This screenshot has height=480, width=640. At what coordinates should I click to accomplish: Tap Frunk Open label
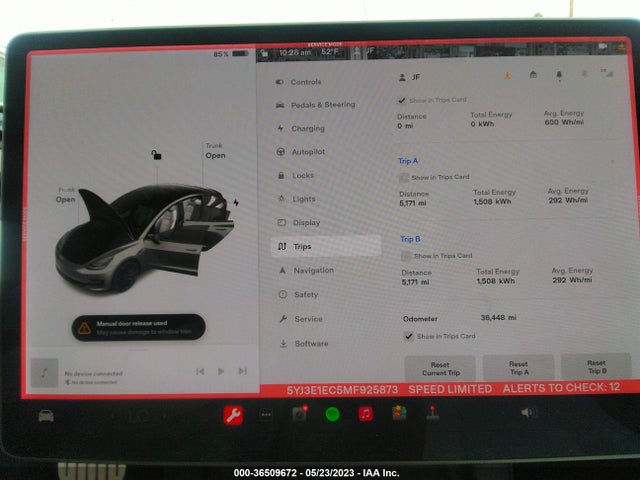66,195
